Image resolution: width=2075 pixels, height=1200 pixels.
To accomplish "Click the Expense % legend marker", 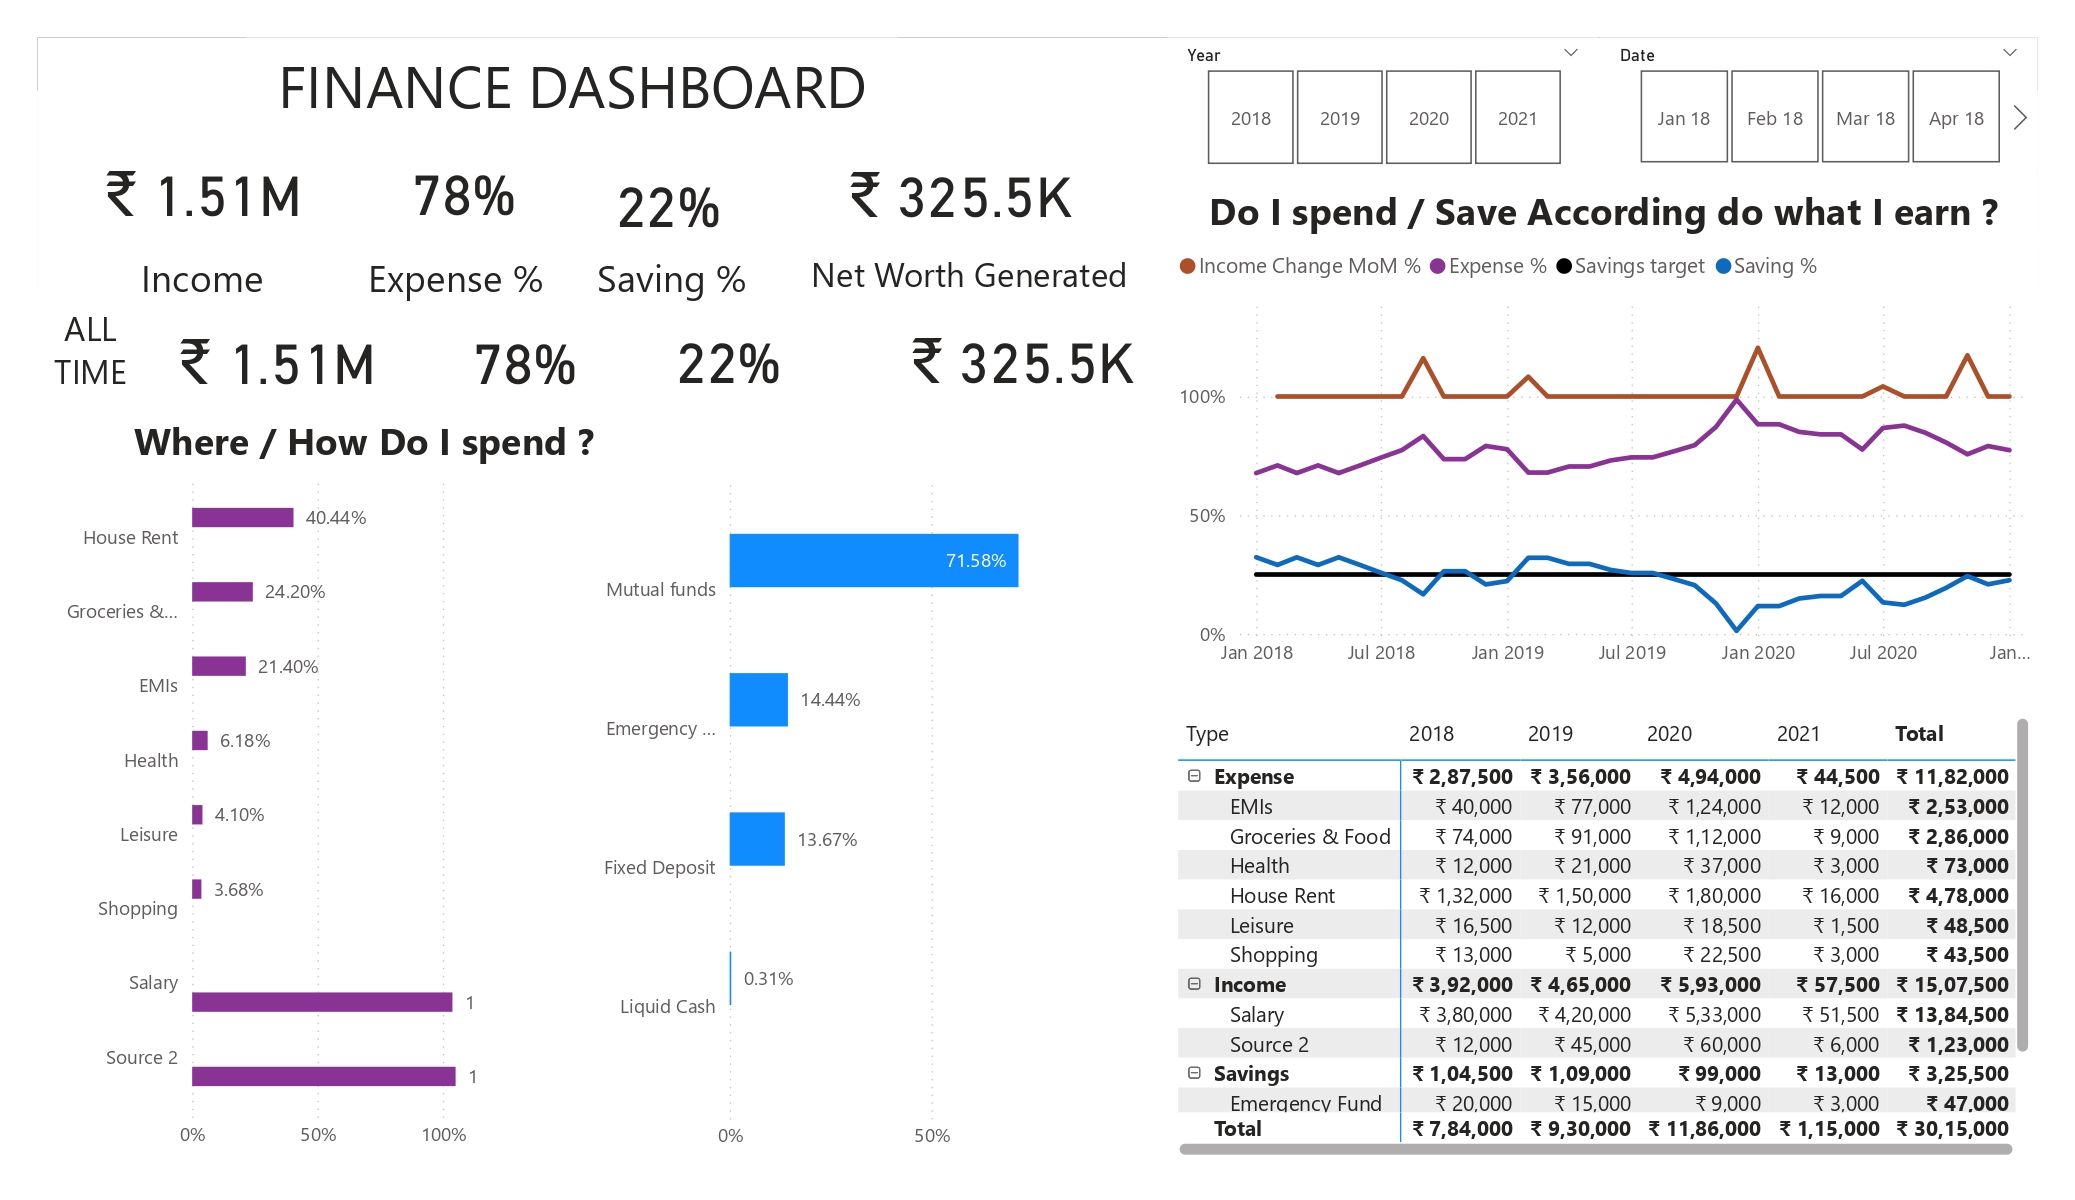I will pyautogui.click(x=1438, y=266).
